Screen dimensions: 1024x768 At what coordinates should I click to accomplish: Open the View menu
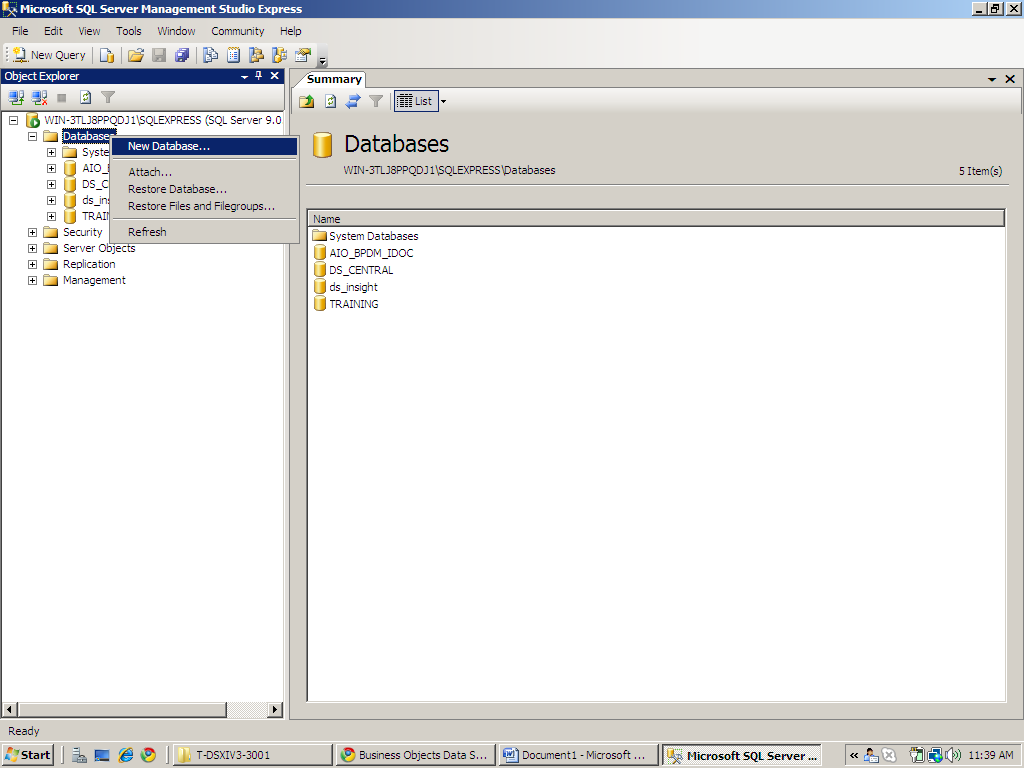[89, 31]
